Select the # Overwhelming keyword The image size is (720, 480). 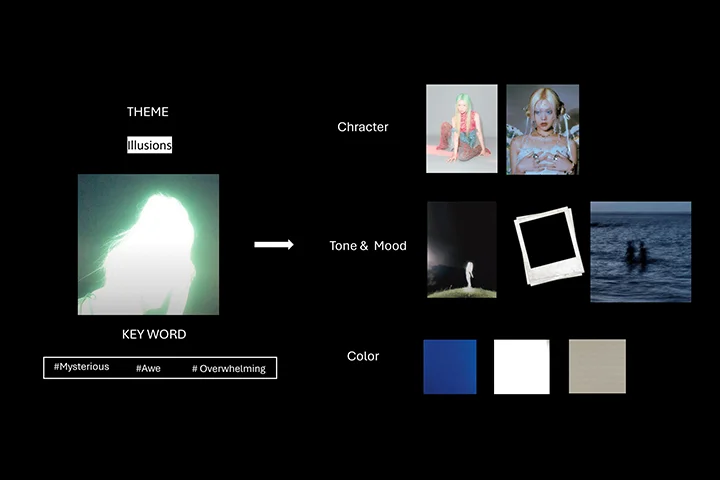229,368
